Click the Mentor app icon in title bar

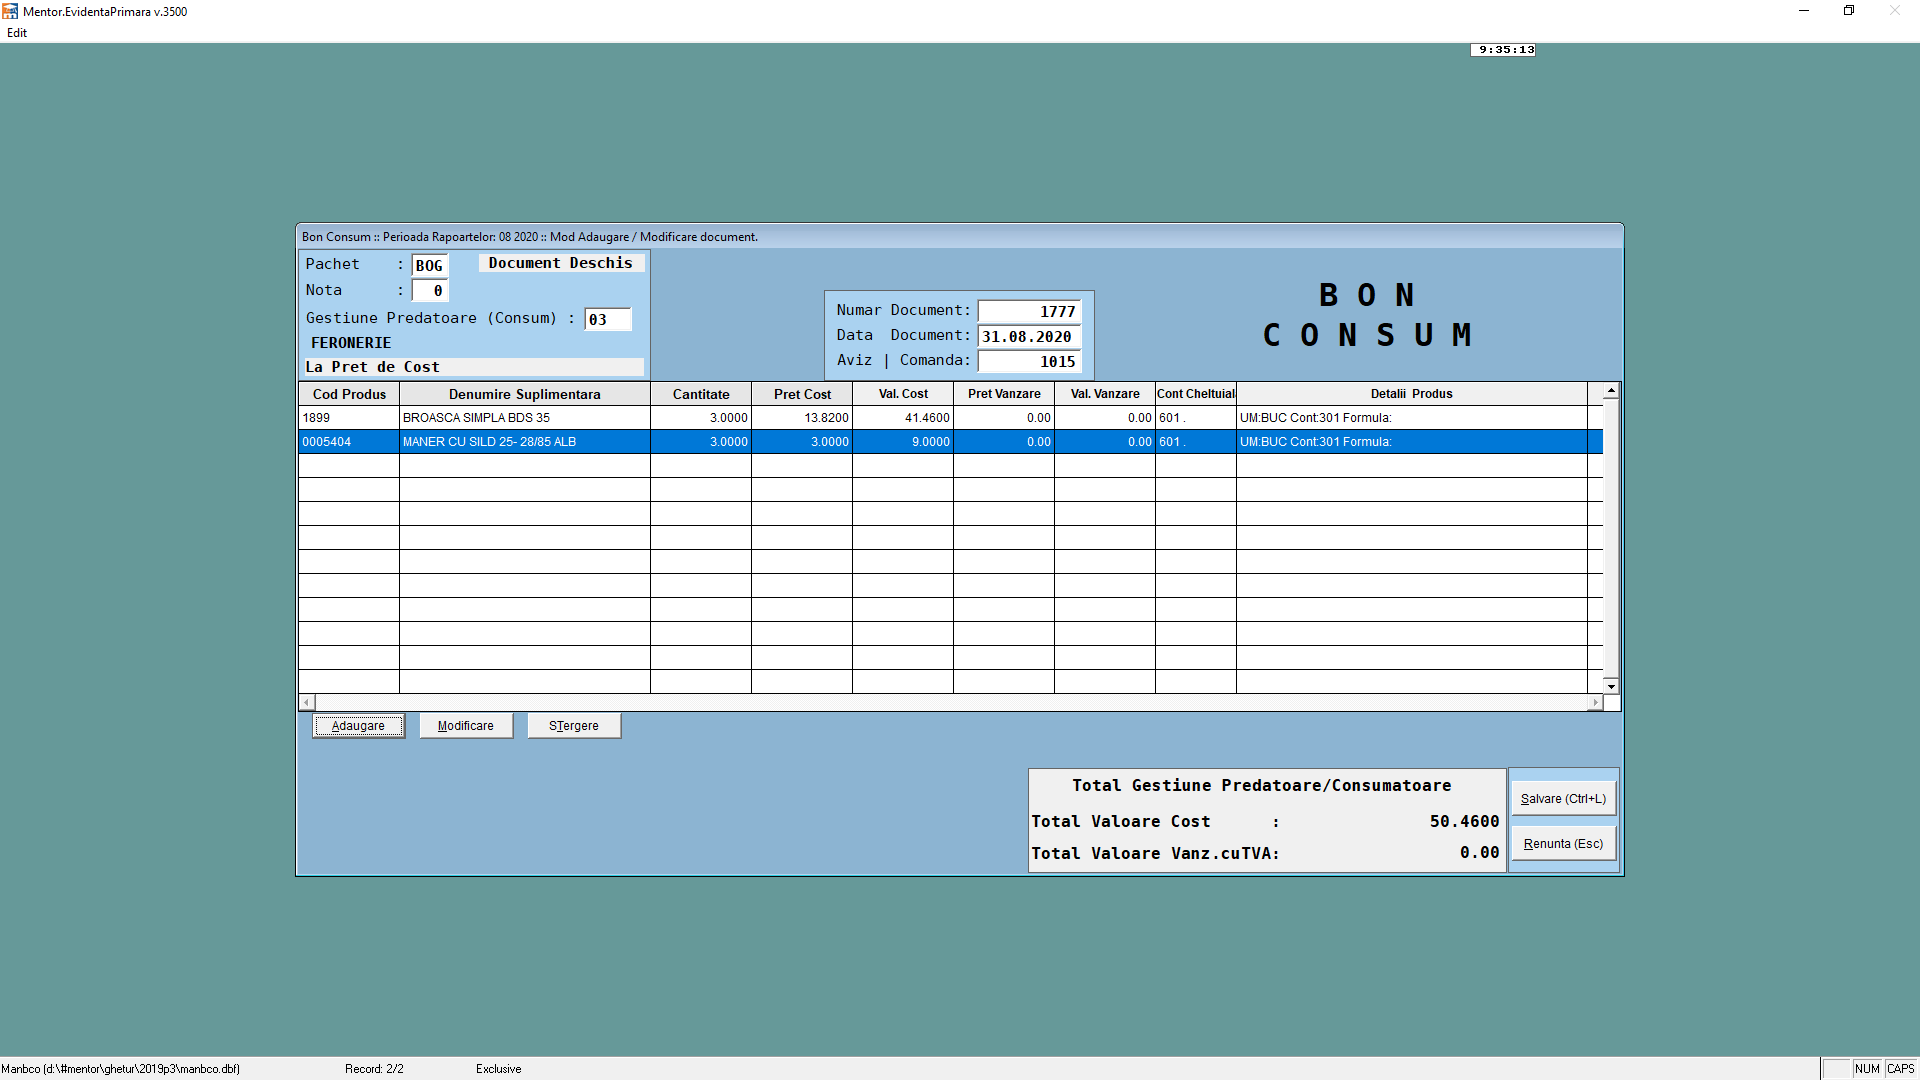point(10,11)
